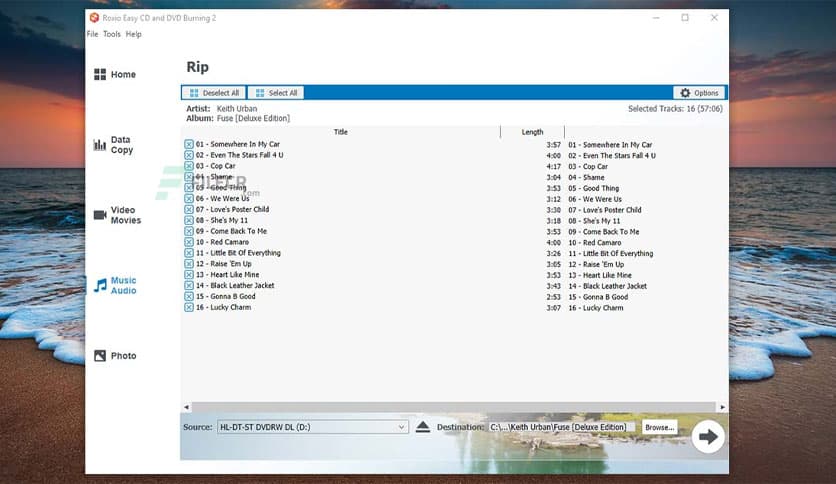The width and height of the screenshot is (836, 484).
Task: Open the Video Movies section
Action: click(117, 215)
